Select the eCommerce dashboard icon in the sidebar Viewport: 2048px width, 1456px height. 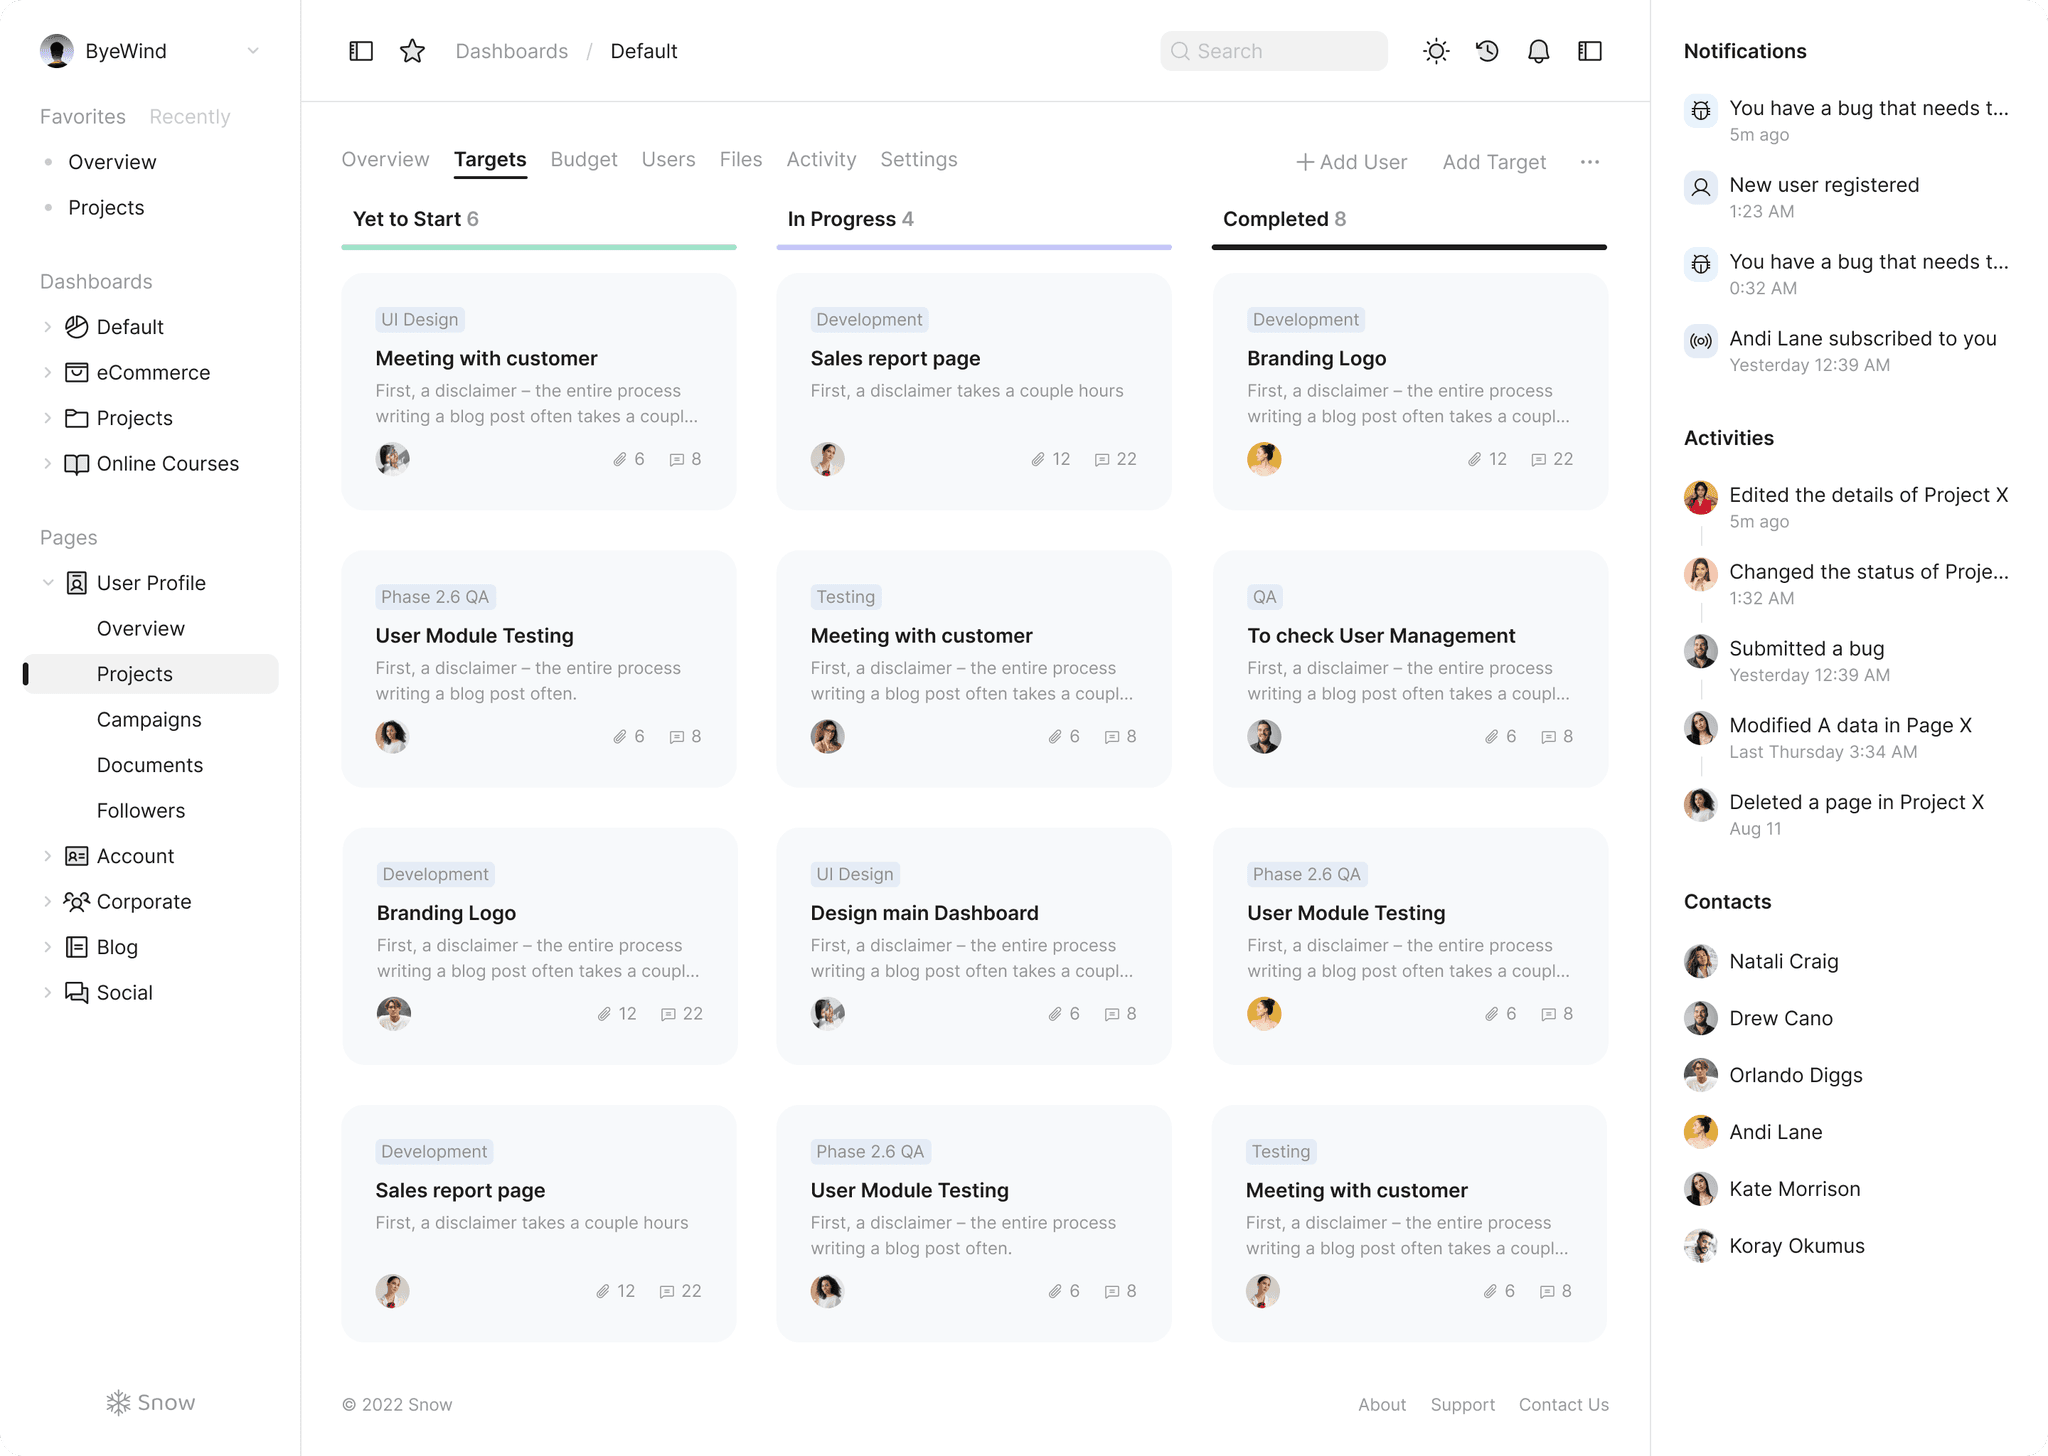coord(78,372)
